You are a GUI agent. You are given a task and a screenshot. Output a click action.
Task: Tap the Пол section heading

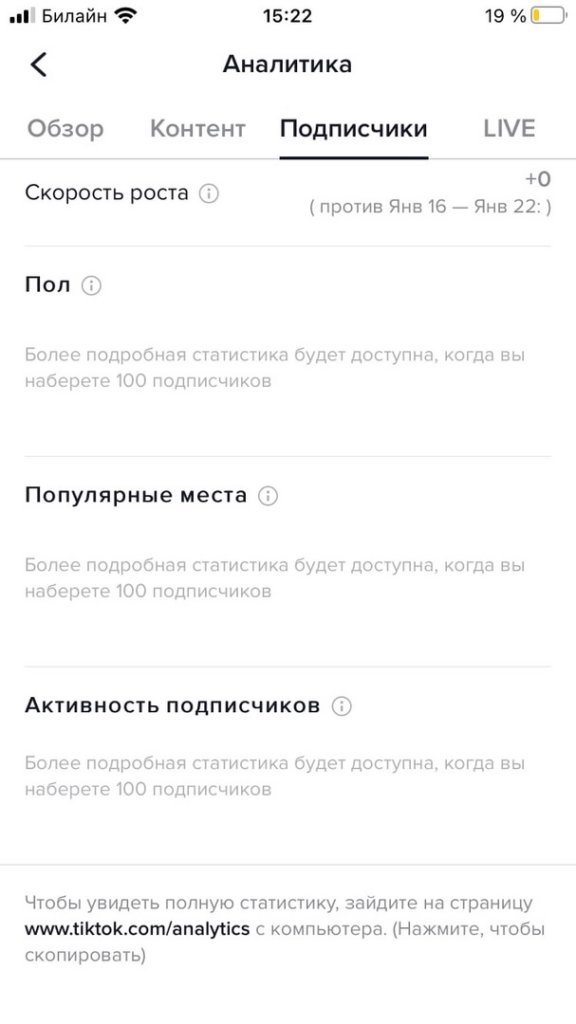(x=48, y=286)
